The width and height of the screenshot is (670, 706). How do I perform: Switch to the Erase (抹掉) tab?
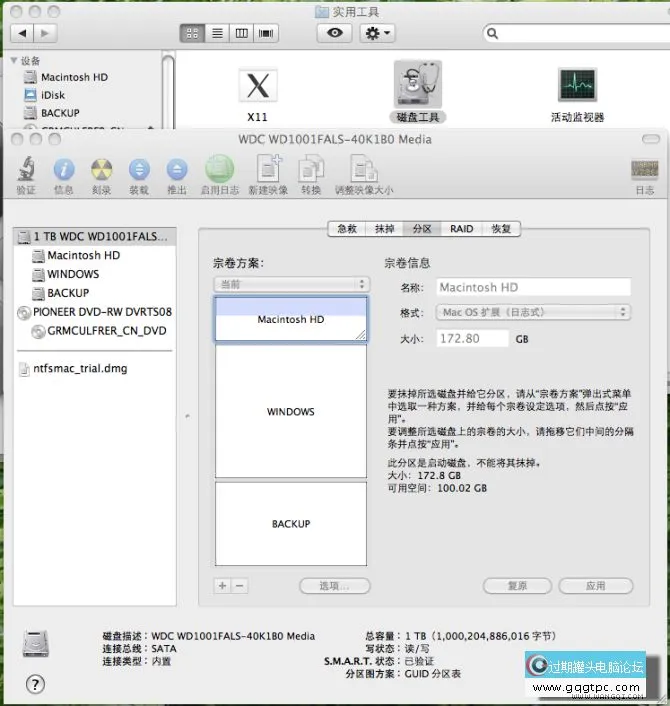pyautogui.click(x=385, y=229)
